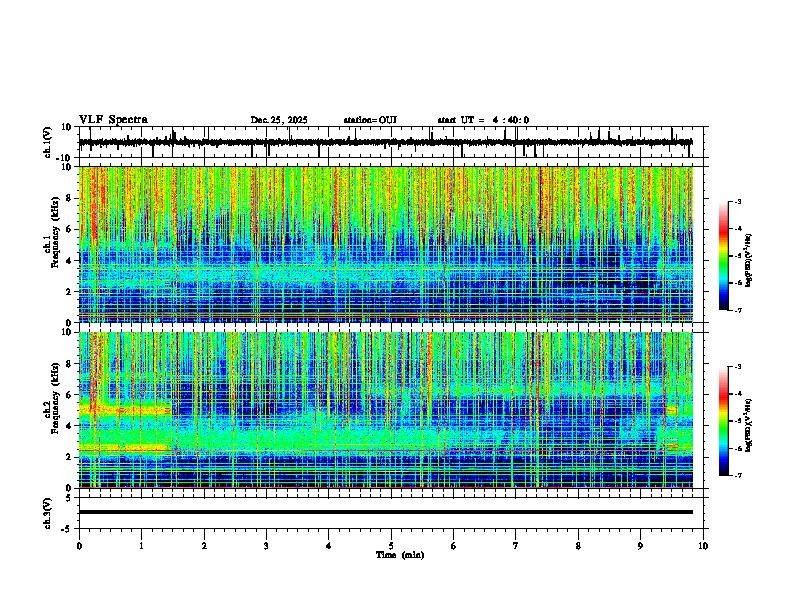Click the "VLF Spectra" plot title
792x612 pixels.
[113, 120]
